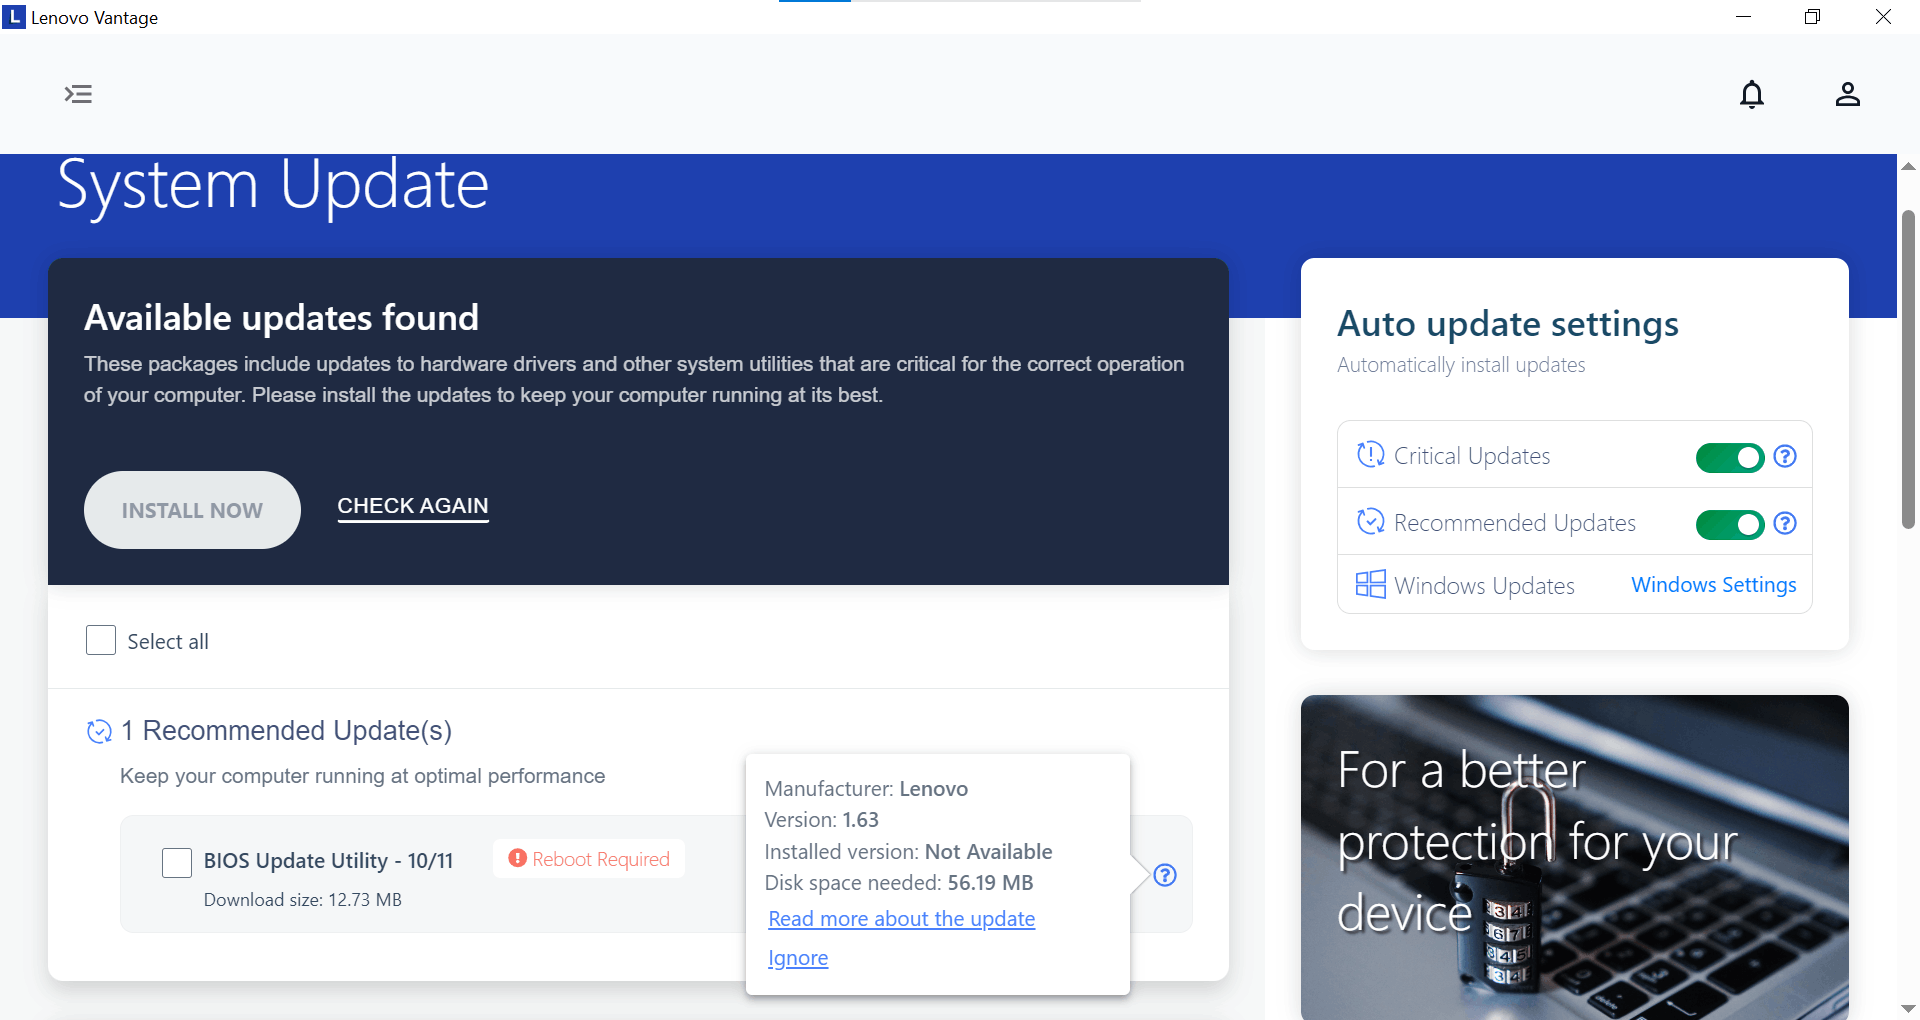Click the vertical scrollbar thumb
This screenshot has width=1920, height=1020.
pos(1908,370)
